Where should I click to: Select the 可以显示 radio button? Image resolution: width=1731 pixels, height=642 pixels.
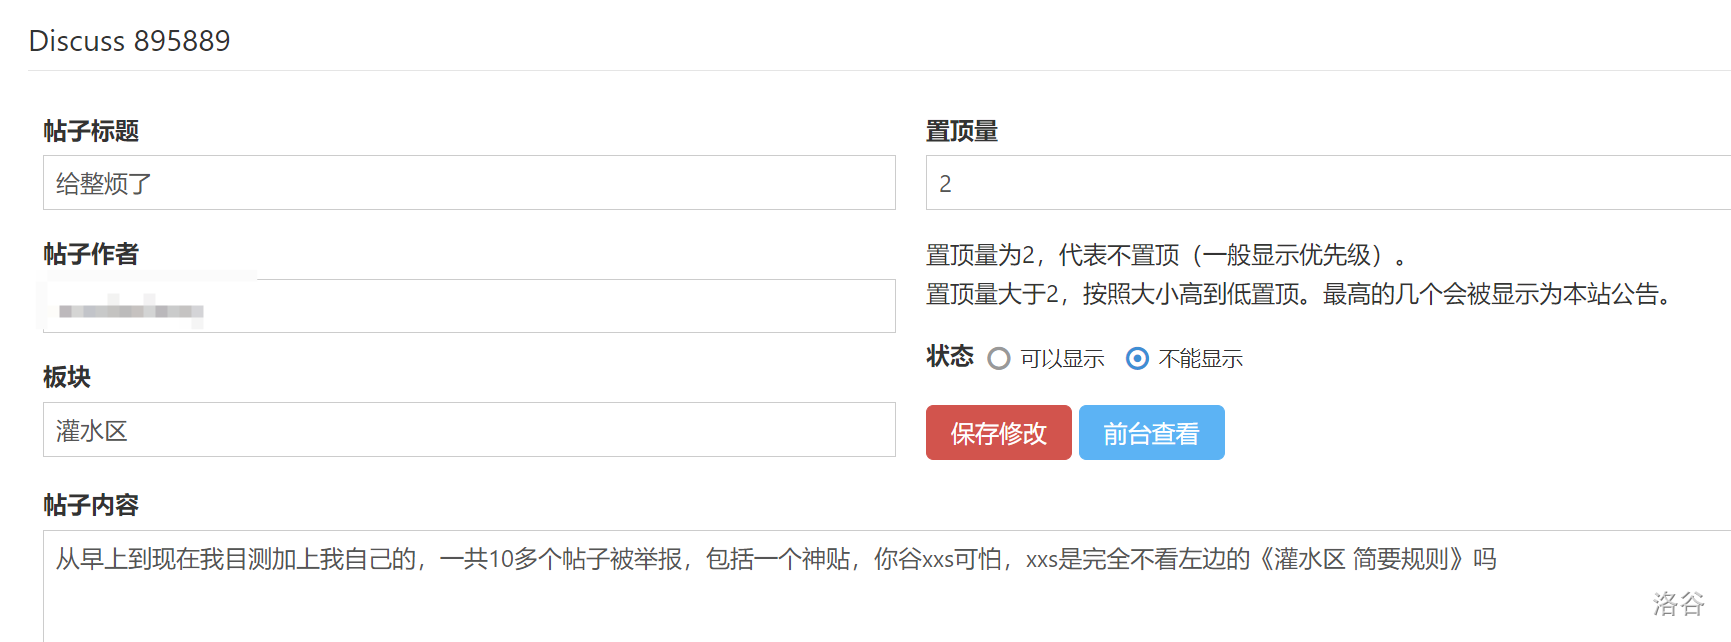(998, 359)
